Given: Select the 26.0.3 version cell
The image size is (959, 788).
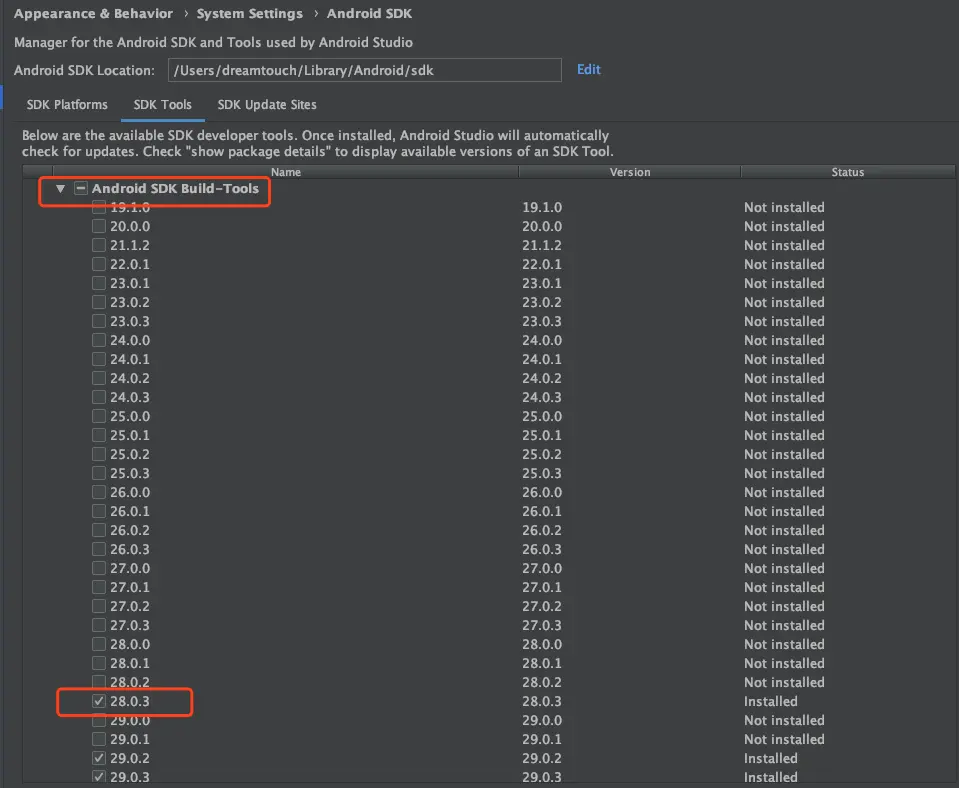Looking at the screenshot, I should click(542, 549).
